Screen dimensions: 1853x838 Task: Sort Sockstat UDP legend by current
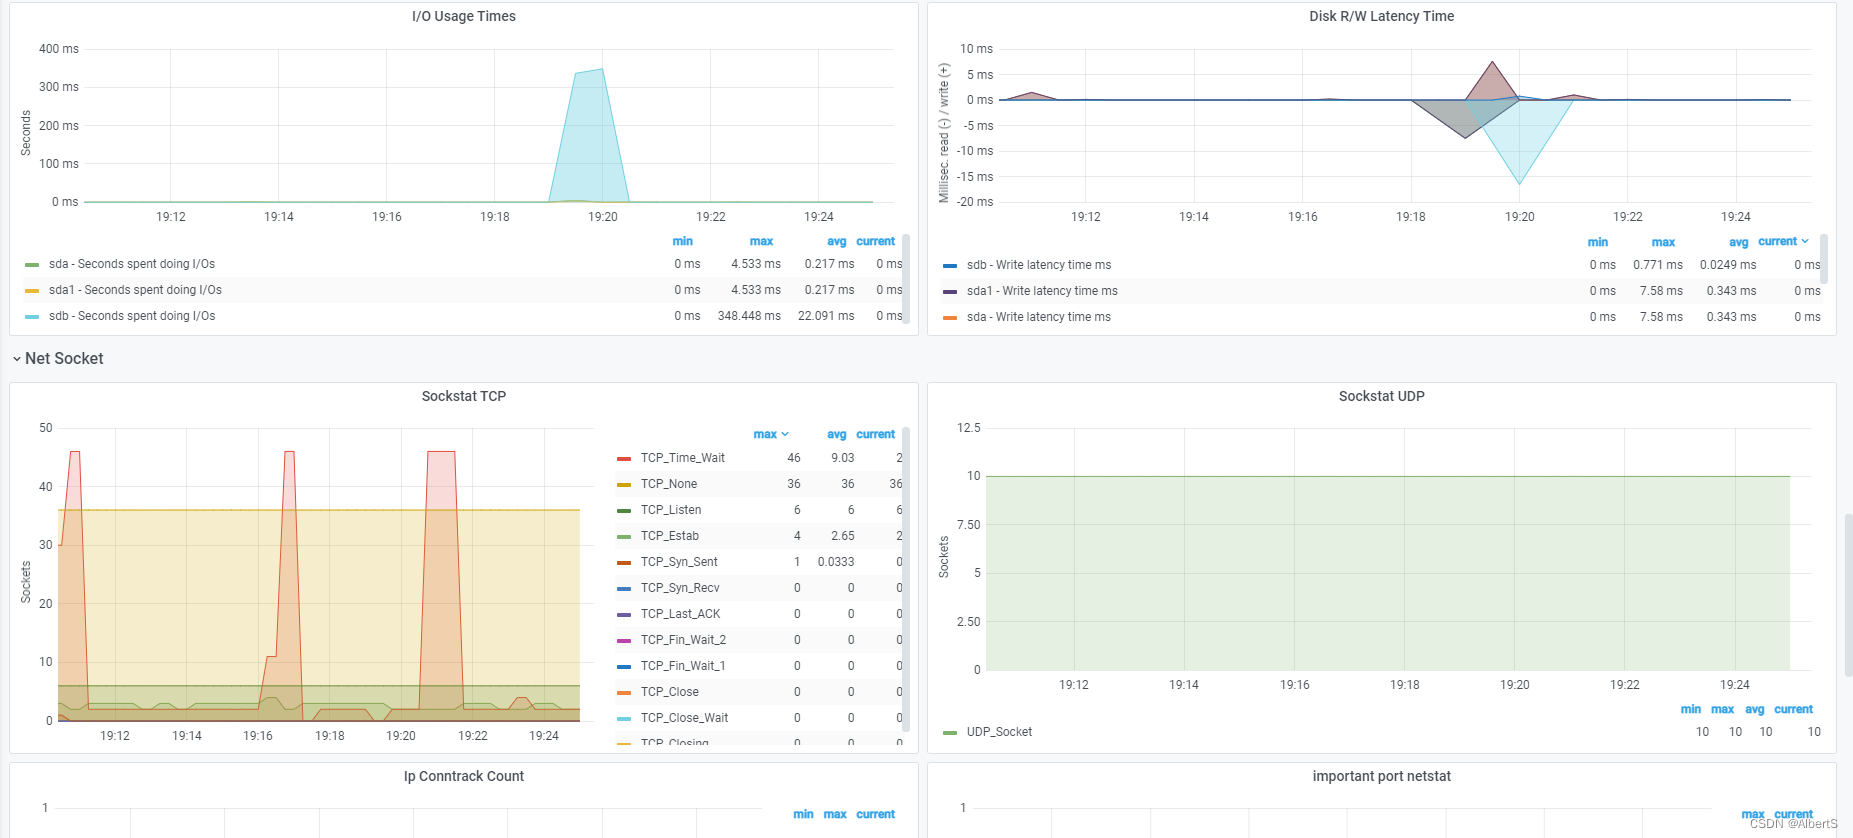pos(1794,709)
